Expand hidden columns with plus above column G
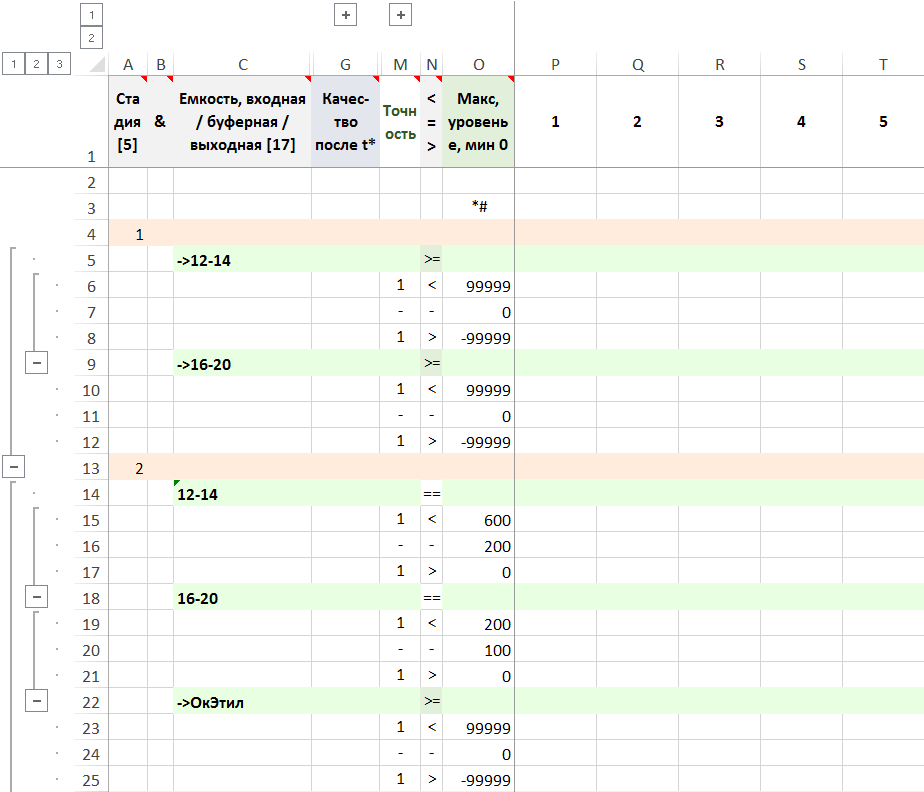This screenshot has width=924, height=792. coord(345,15)
